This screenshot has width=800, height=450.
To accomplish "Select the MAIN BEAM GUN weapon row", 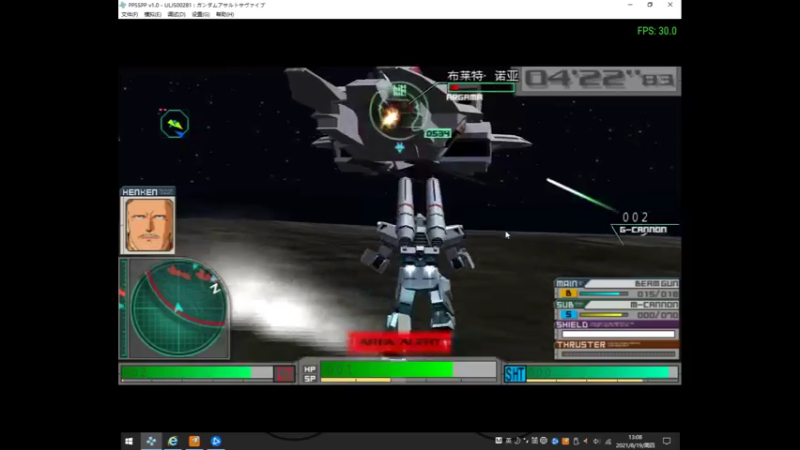I will (x=617, y=289).
